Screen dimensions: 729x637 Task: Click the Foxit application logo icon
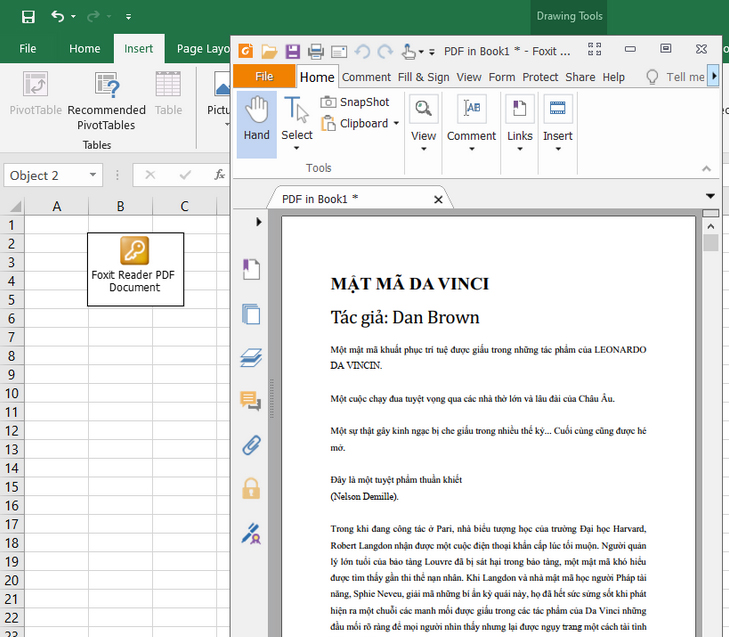(245, 51)
